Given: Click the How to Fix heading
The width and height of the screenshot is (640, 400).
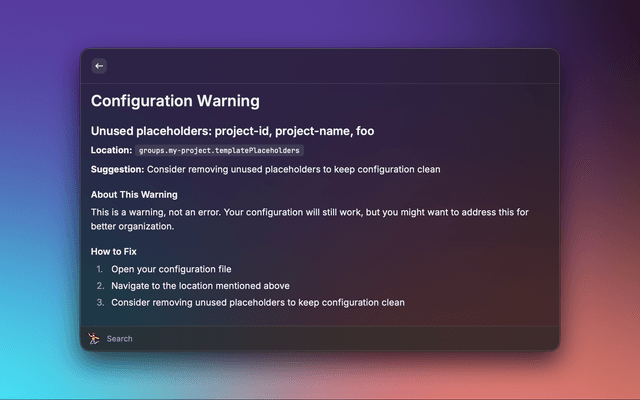Looking at the screenshot, I should (113, 252).
